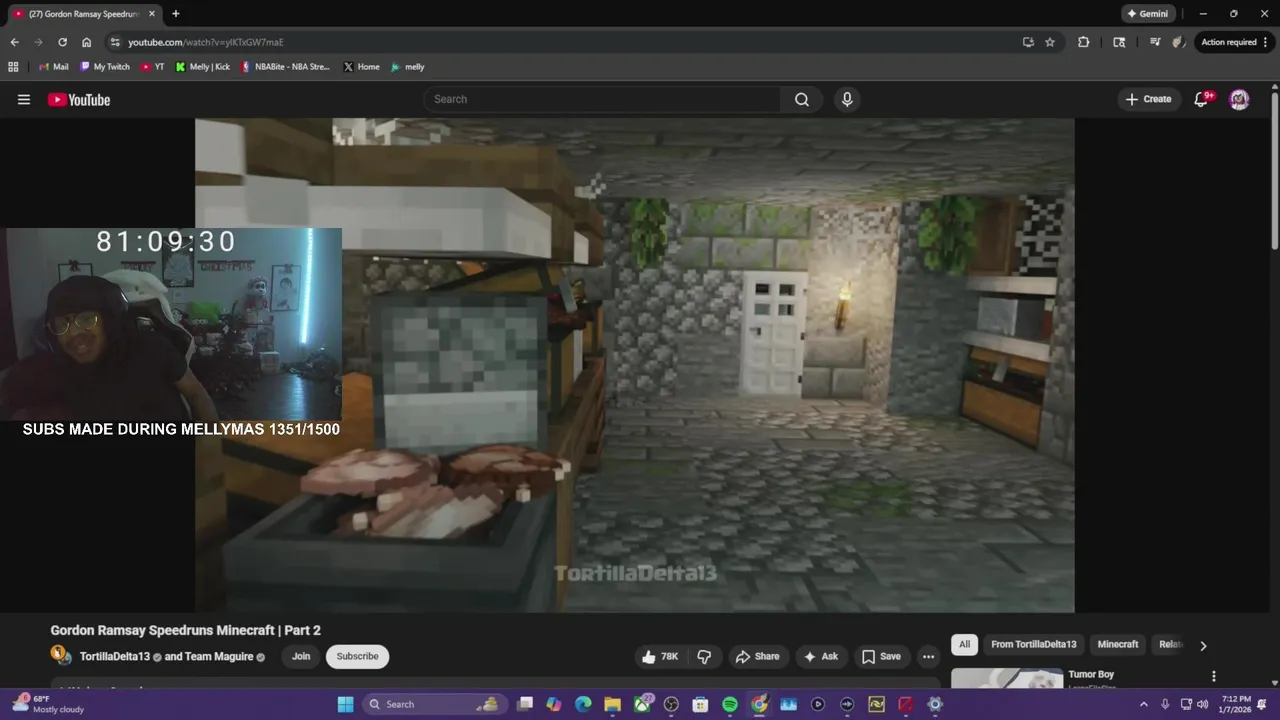
Task: View site information icon in address bar
Action: (x=115, y=42)
